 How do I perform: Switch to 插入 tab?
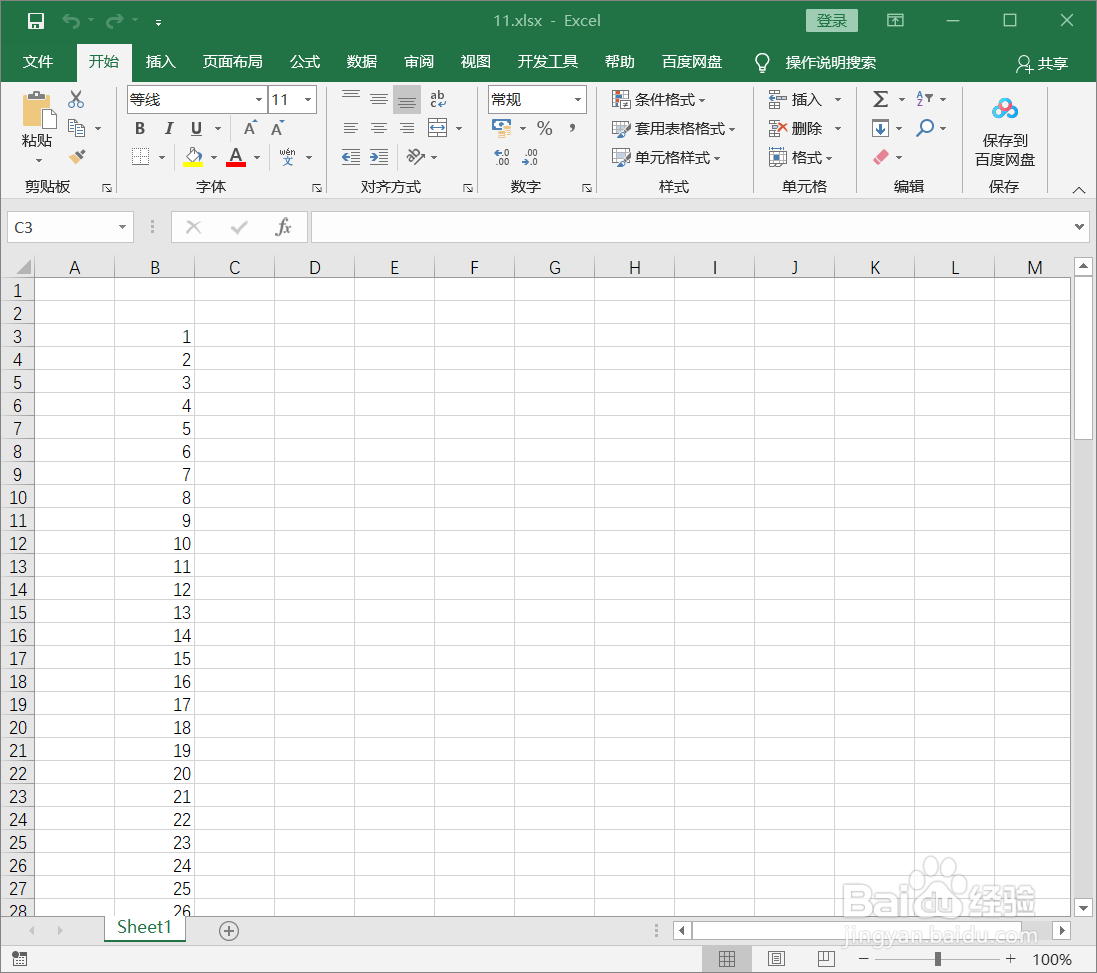point(160,62)
